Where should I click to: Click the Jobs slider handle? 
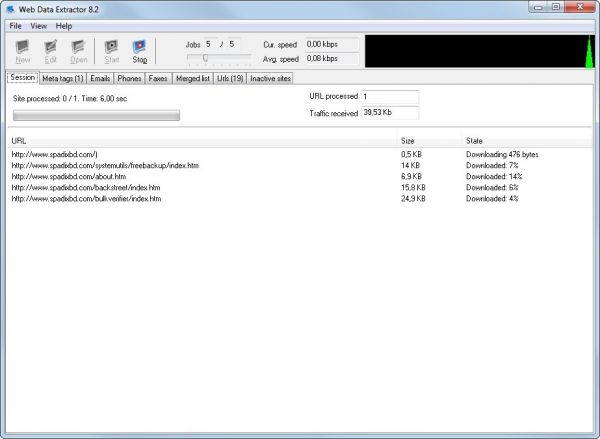(x=205, y=58)
